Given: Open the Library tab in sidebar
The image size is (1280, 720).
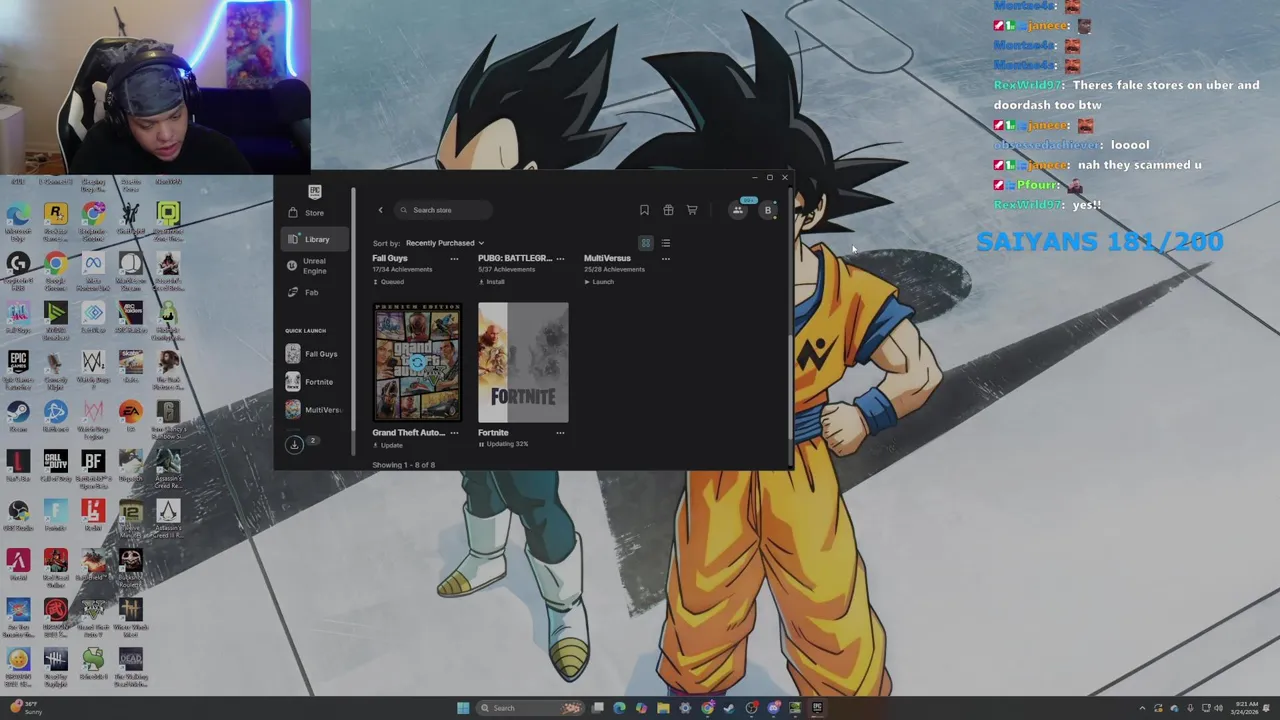Looking at the screenshot, I should pyautogui.click(x=314, y=239).
